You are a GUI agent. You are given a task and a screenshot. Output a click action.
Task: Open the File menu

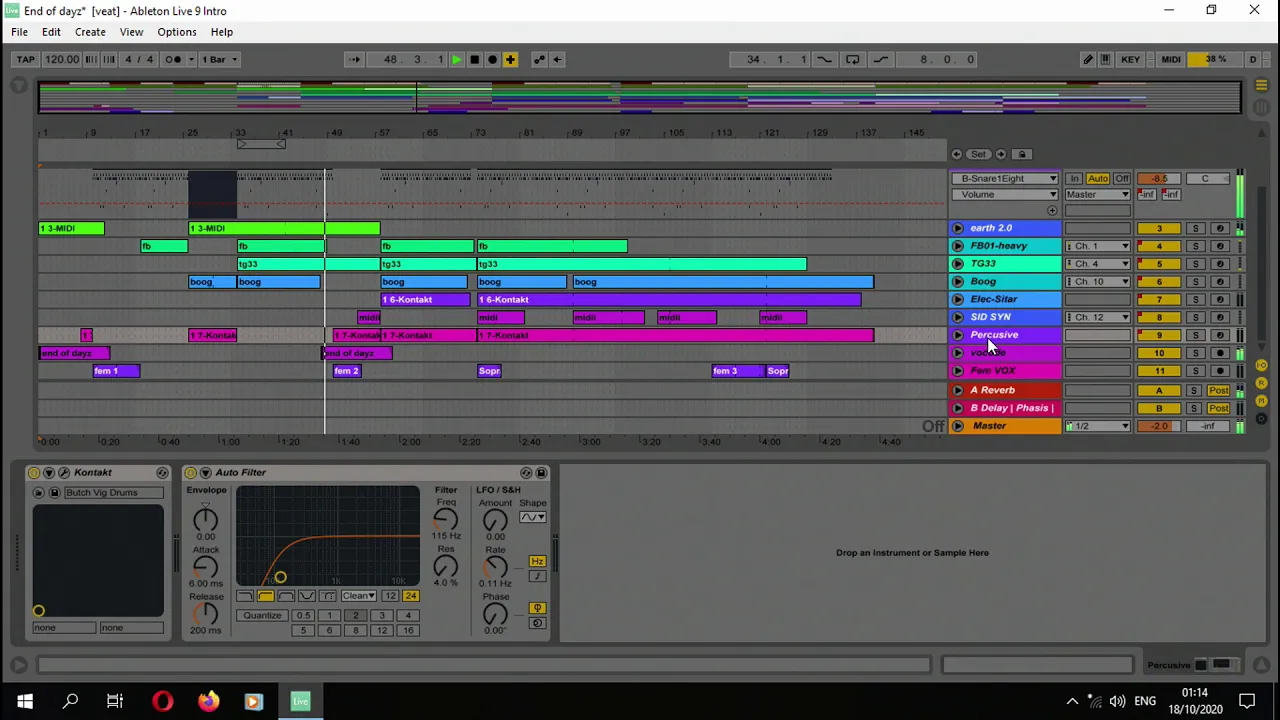click(19, 32)
